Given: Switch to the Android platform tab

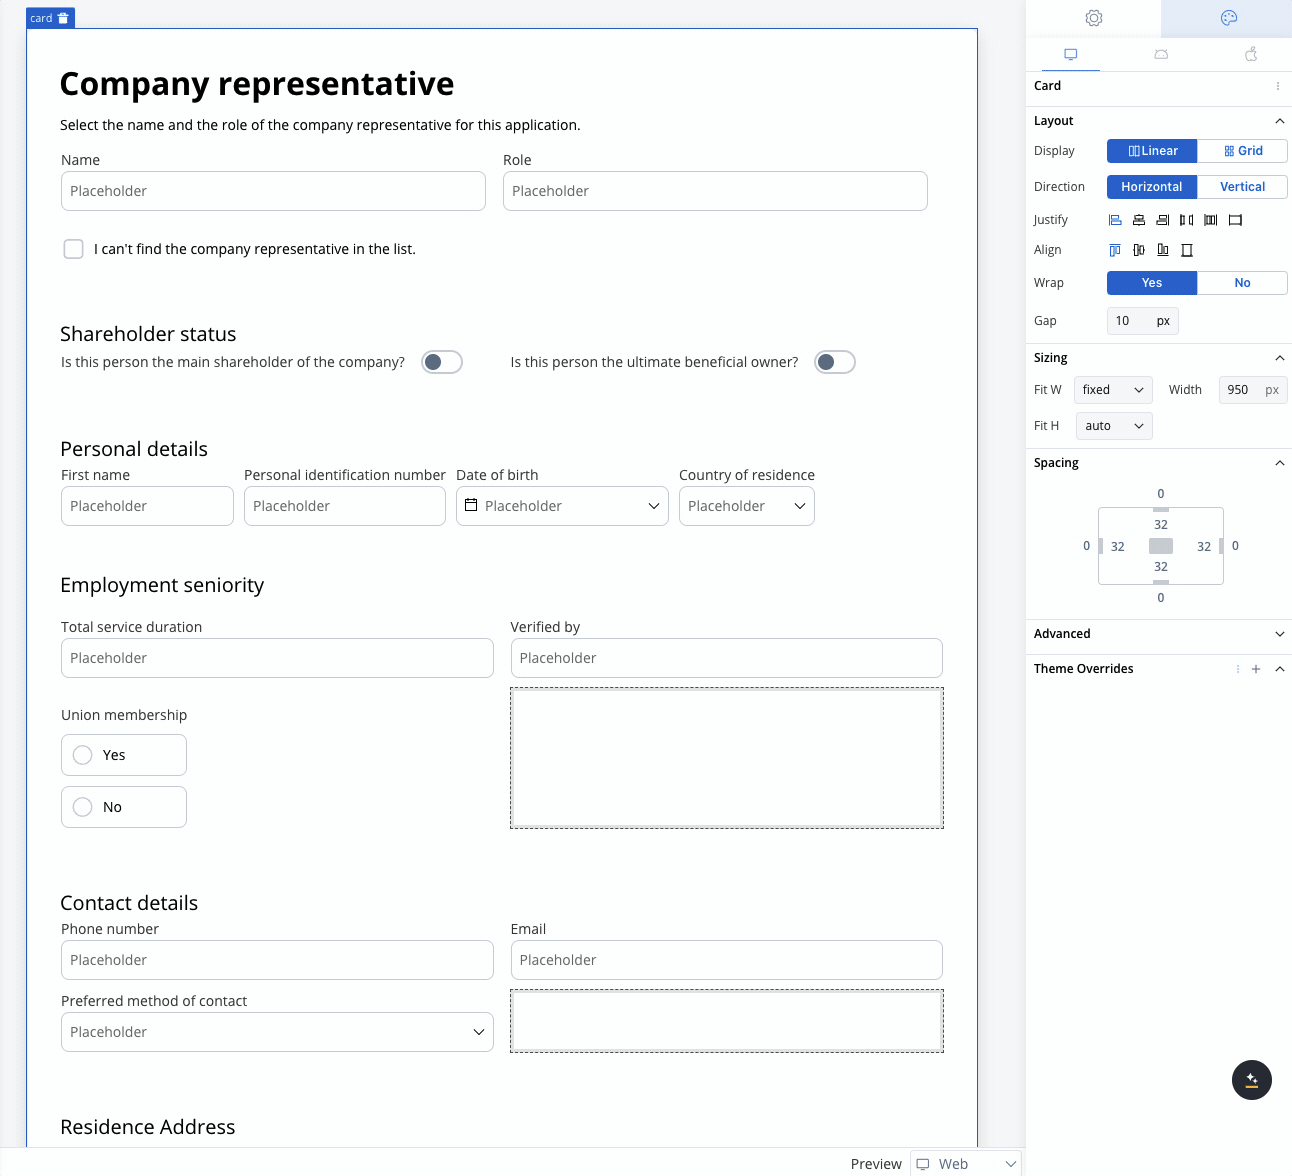Looking at the screenshot, I should point(1161,55).
